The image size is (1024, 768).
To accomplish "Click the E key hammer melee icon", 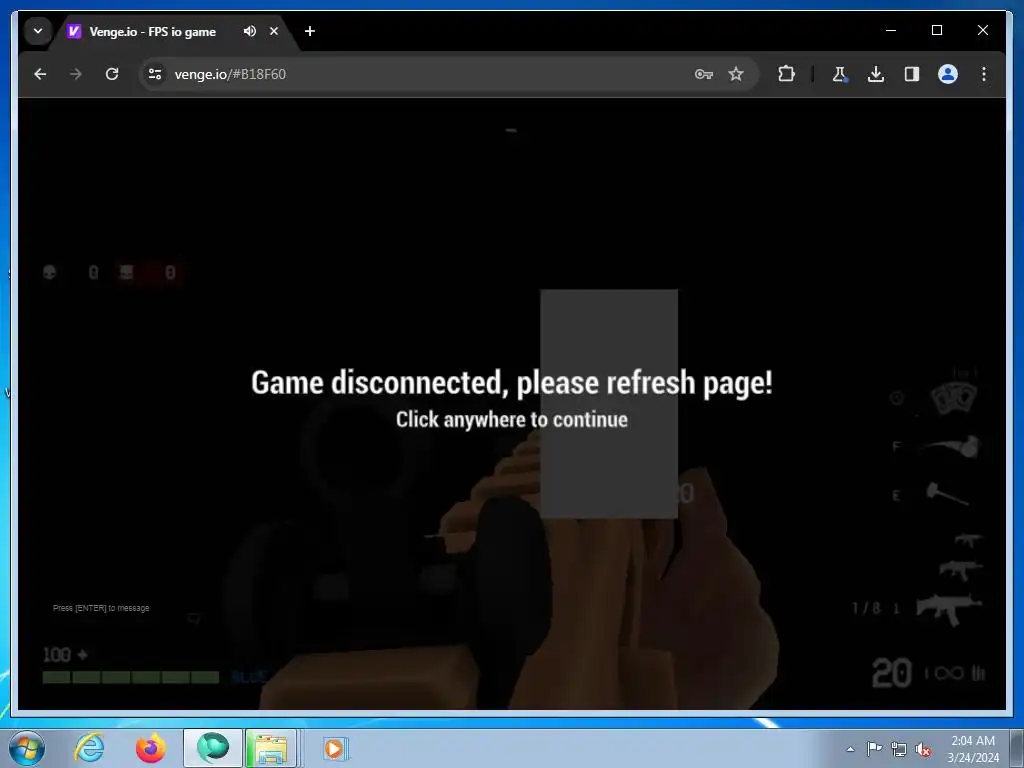I will [x=947, y=494].
